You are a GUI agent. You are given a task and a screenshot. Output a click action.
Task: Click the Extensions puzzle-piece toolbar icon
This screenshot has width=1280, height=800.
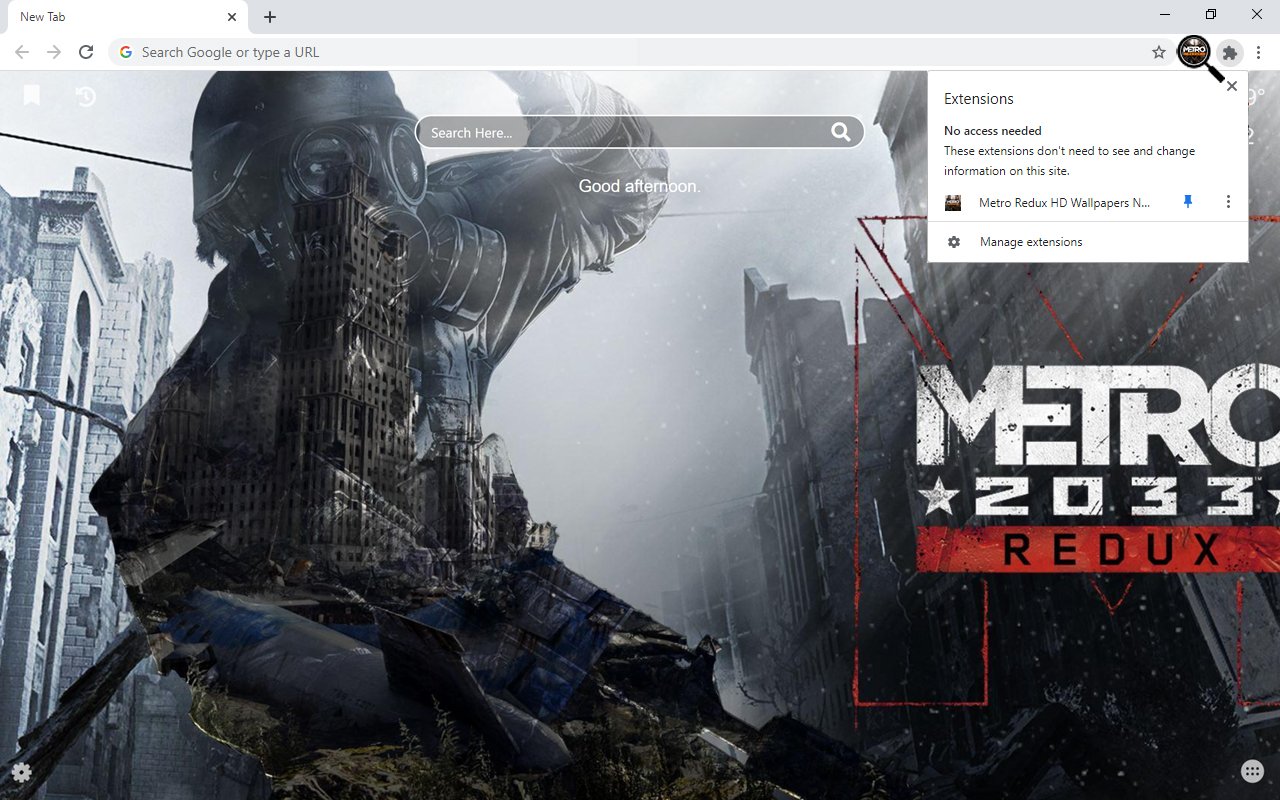1231,52
